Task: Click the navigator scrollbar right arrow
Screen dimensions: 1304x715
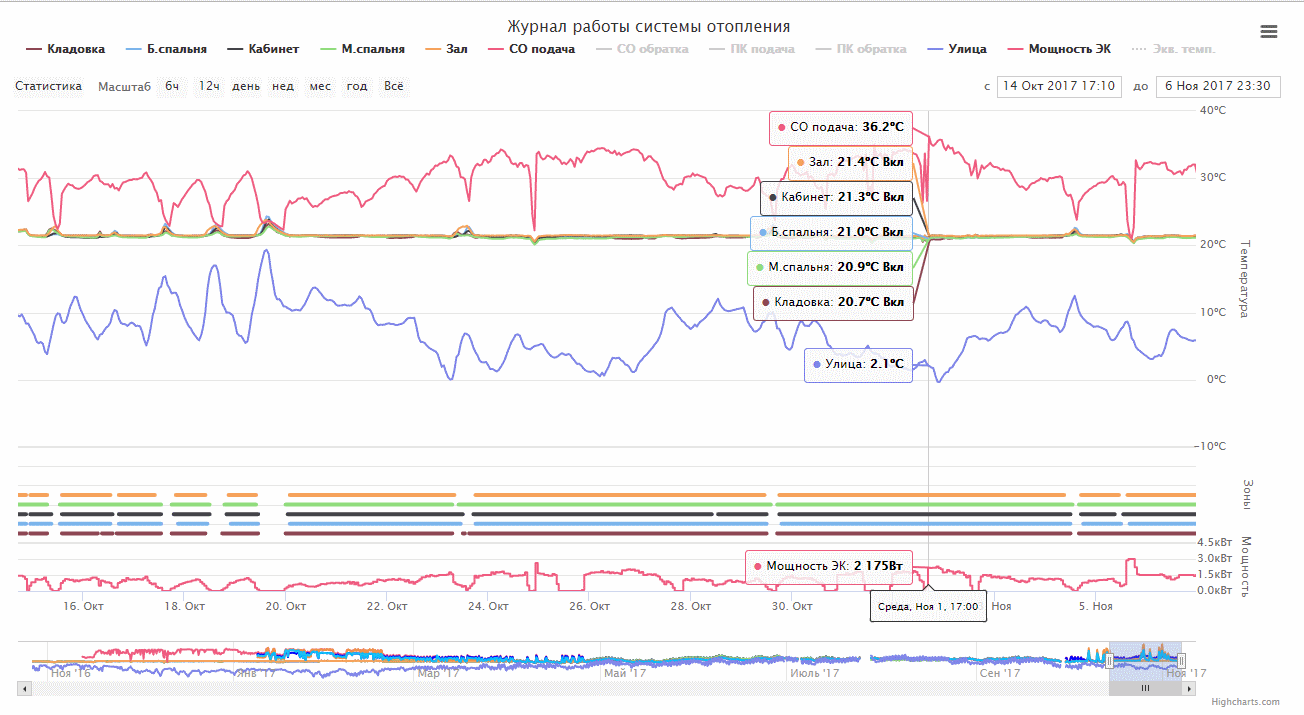Action: tap(1190, 688)
